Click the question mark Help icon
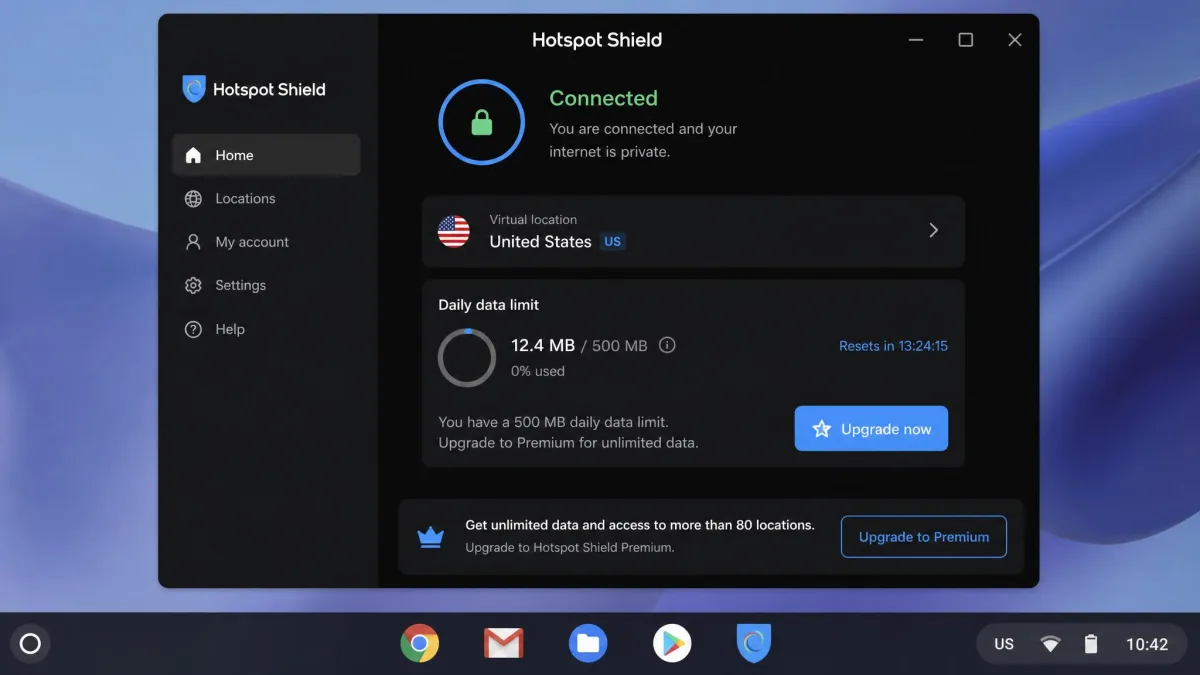Image resolution: width=1200 pixels, height=675 pixels. [193, 329]
